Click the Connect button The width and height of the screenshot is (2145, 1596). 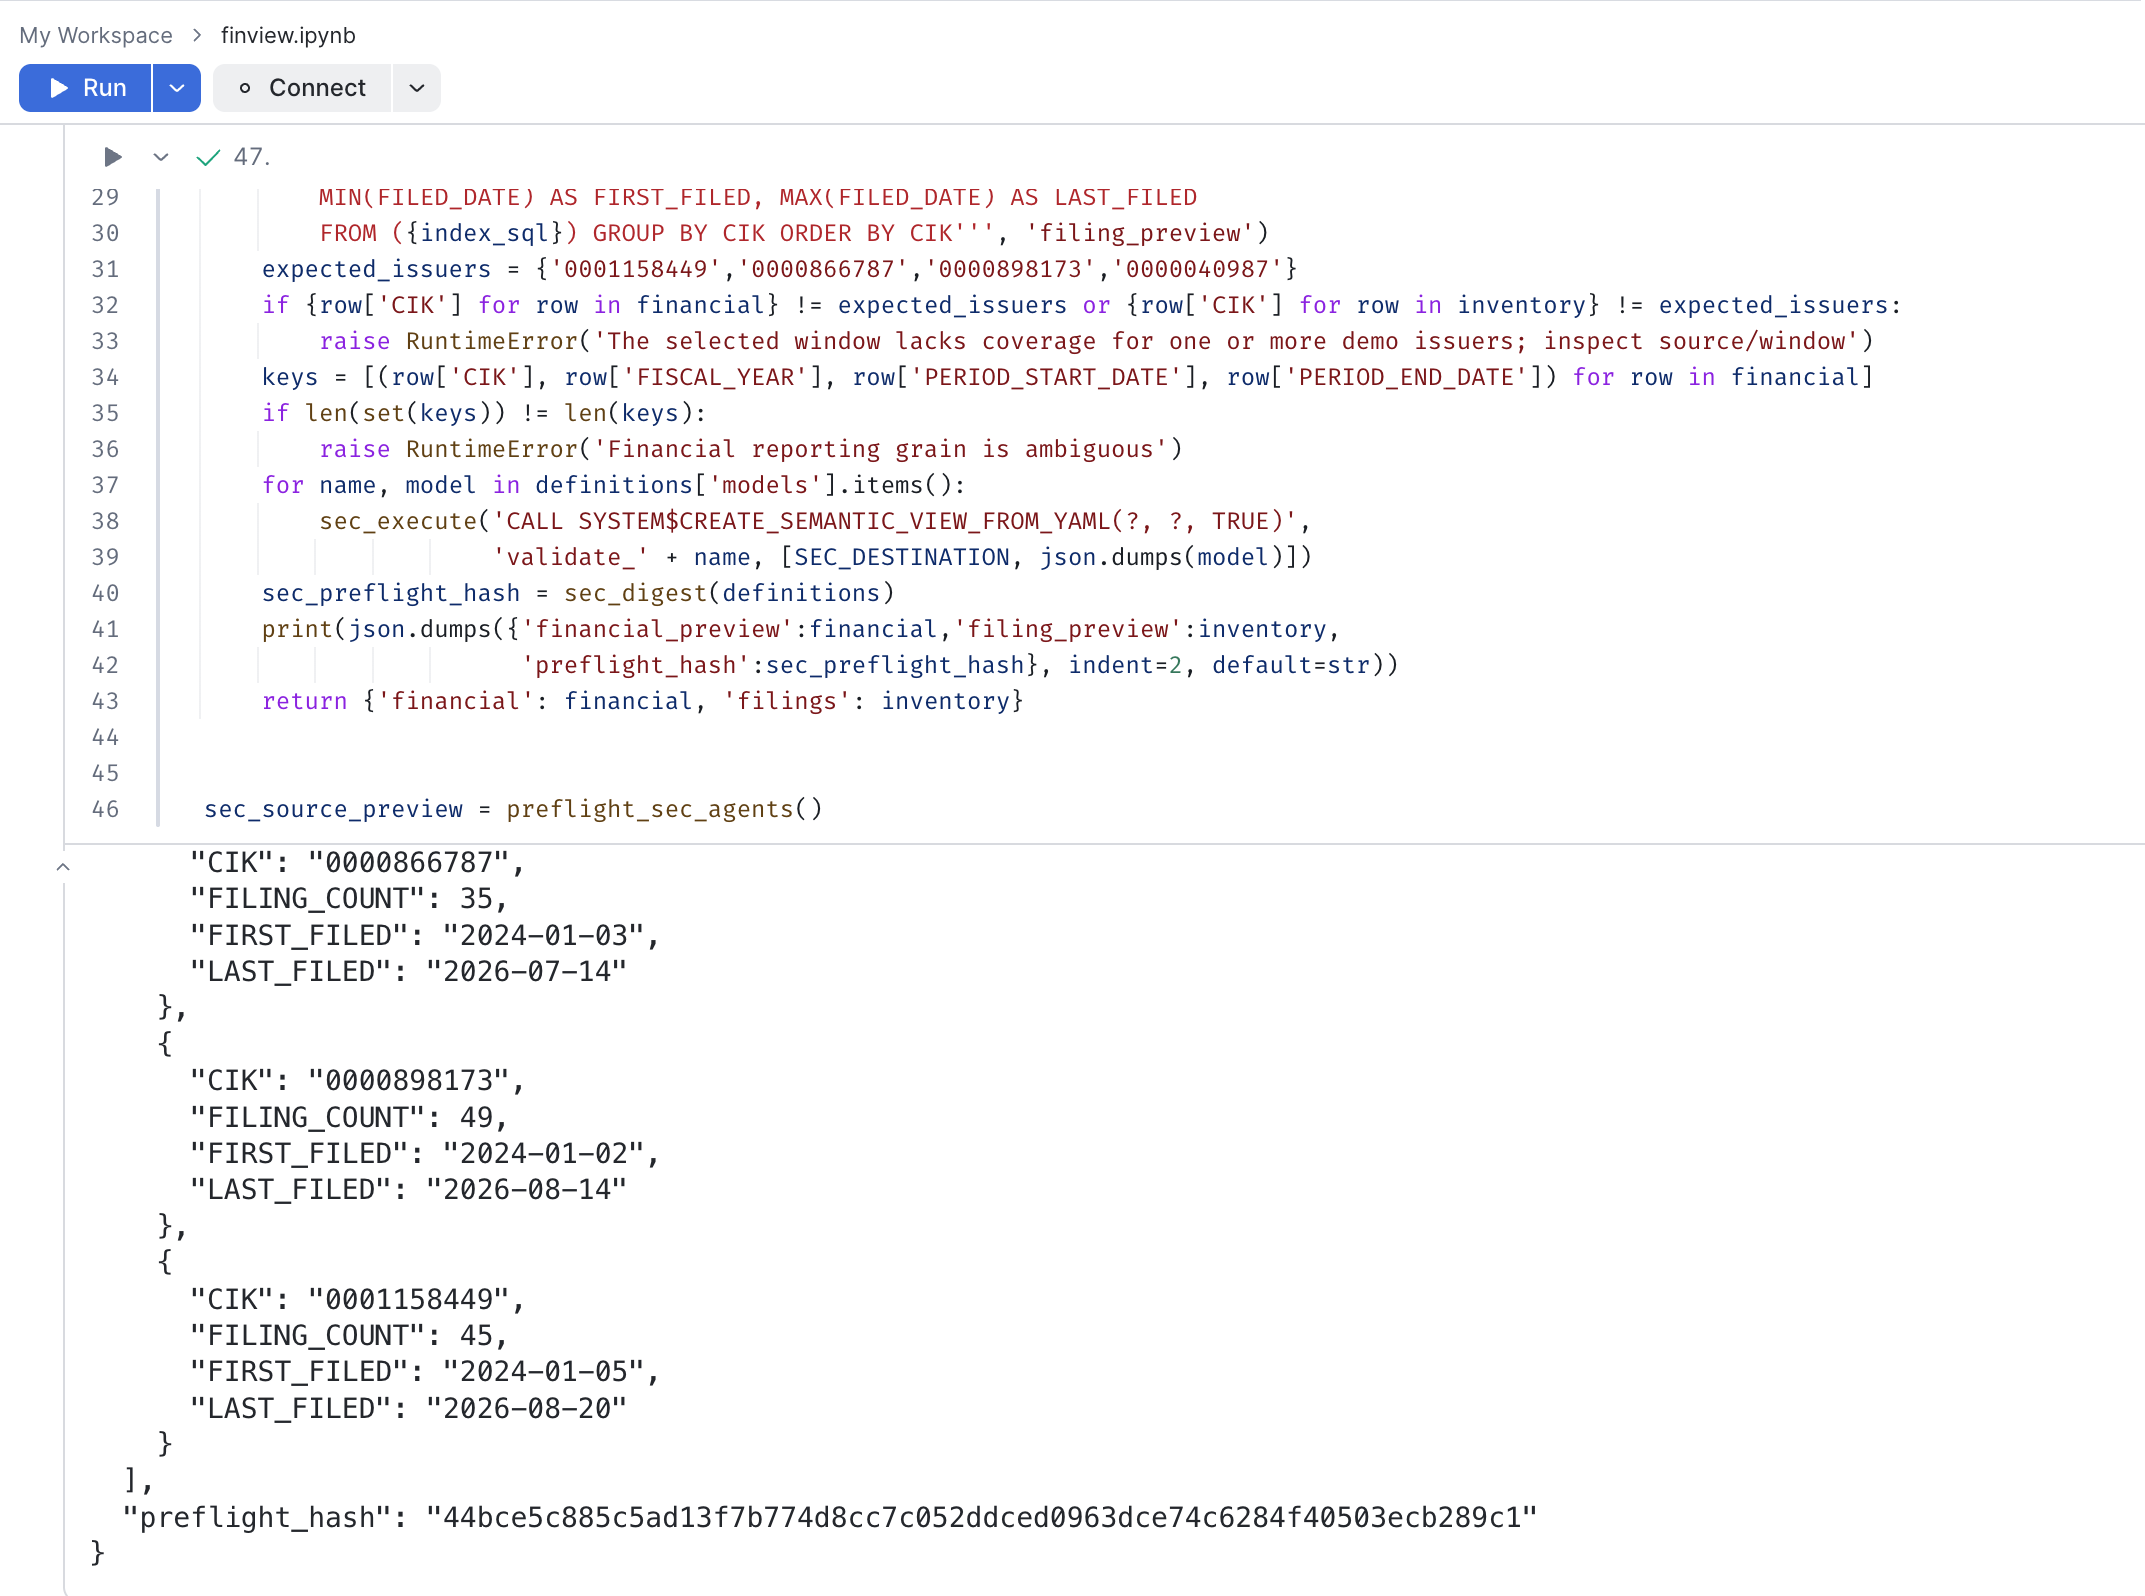pos(302,88)
